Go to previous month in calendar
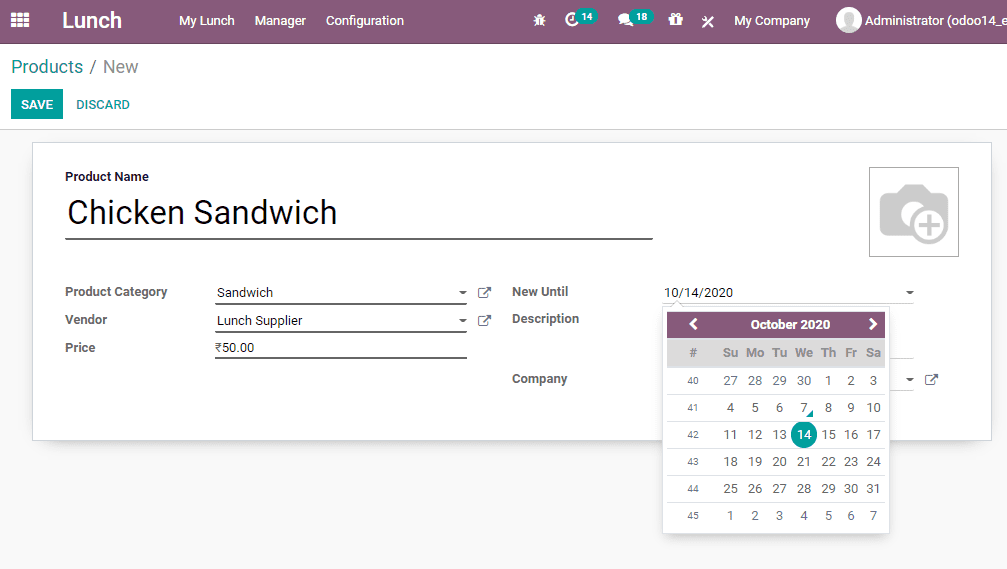The width and height of the screenshot is (1007, 569). (x=693, y=324)
